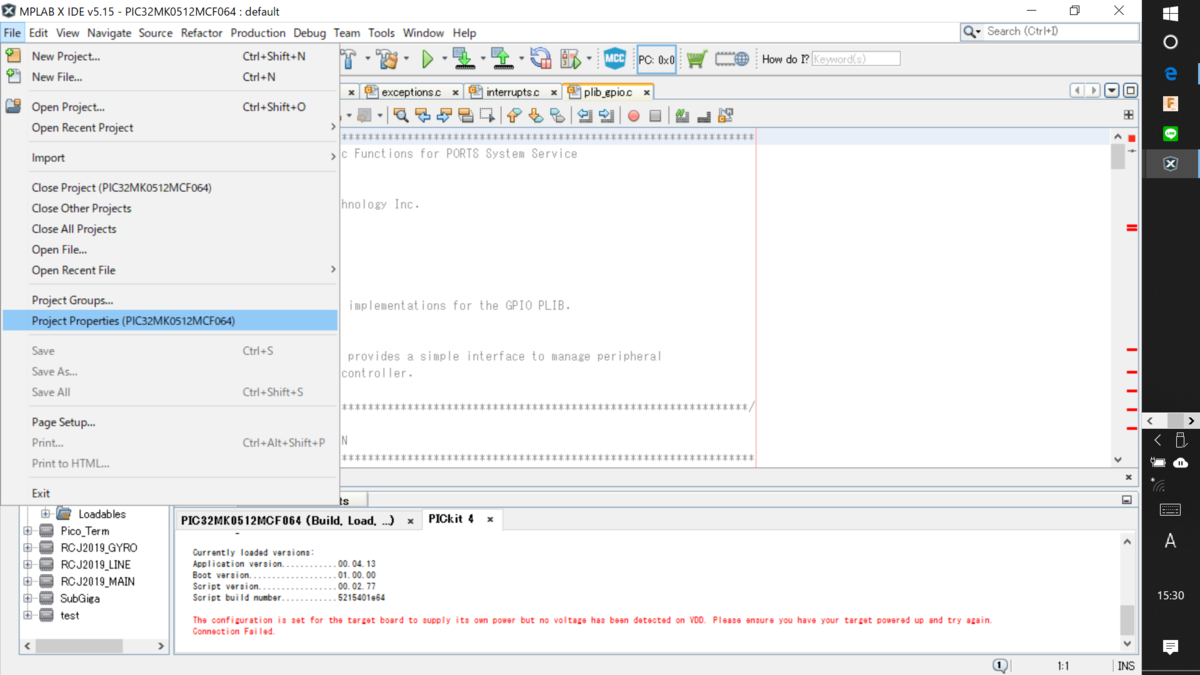Click the Hold in Reset icon
The width and height of the screenshot is (1200, 675).
541,59
